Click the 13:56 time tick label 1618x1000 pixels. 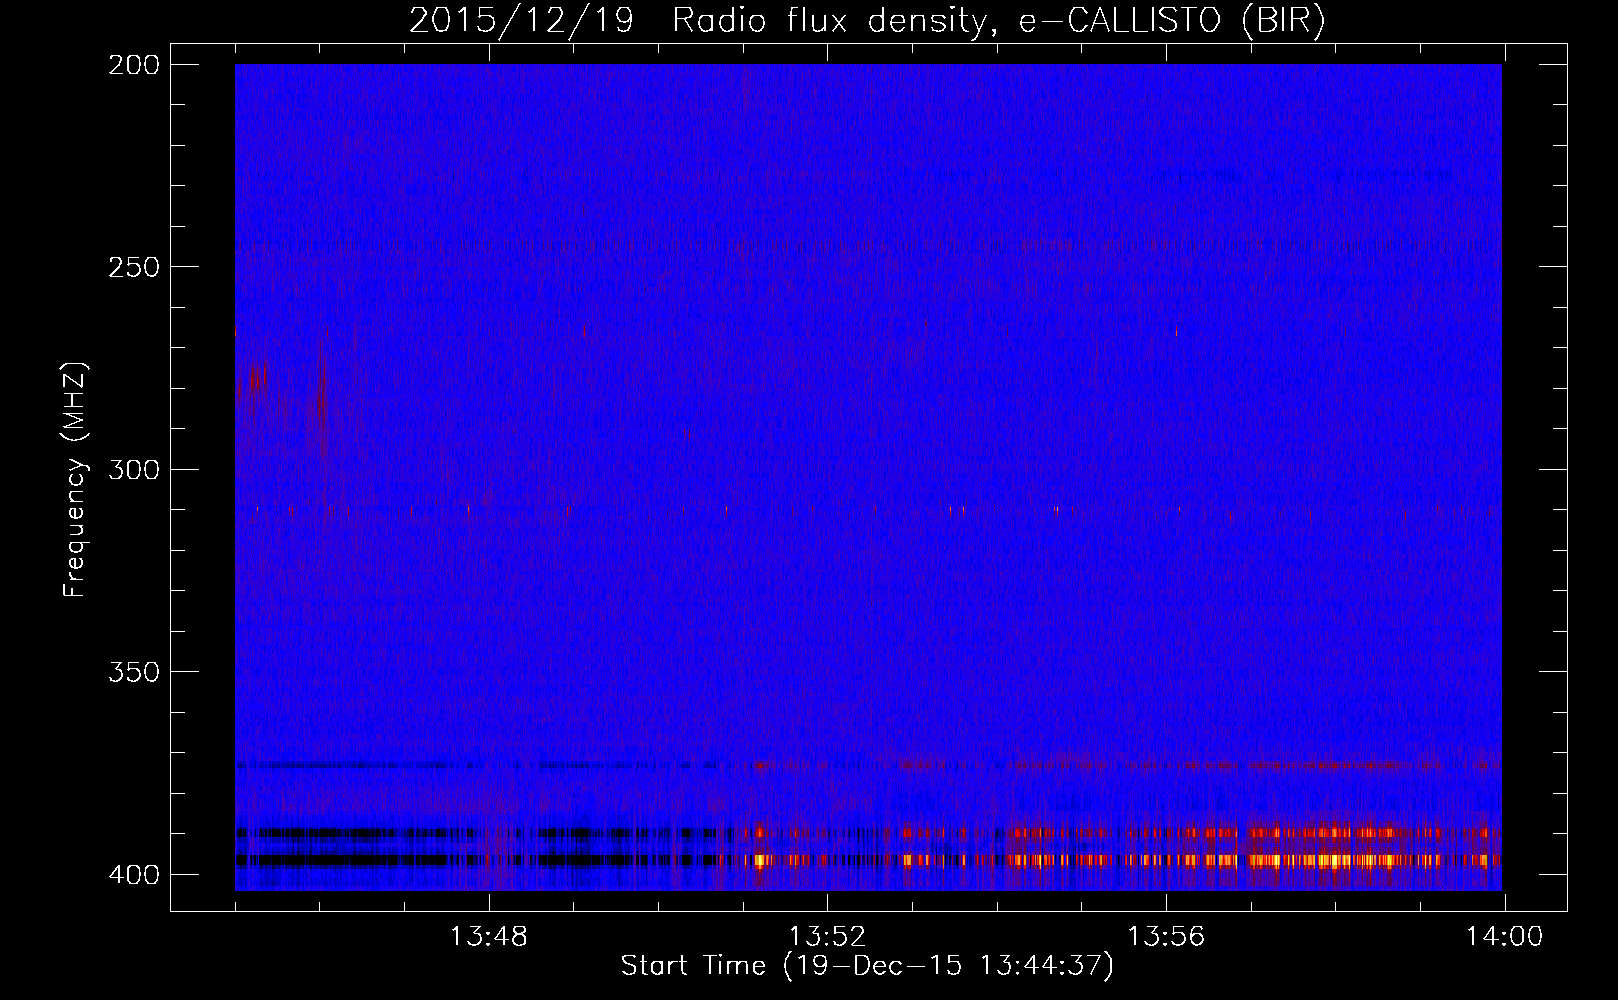[1166, 937]
